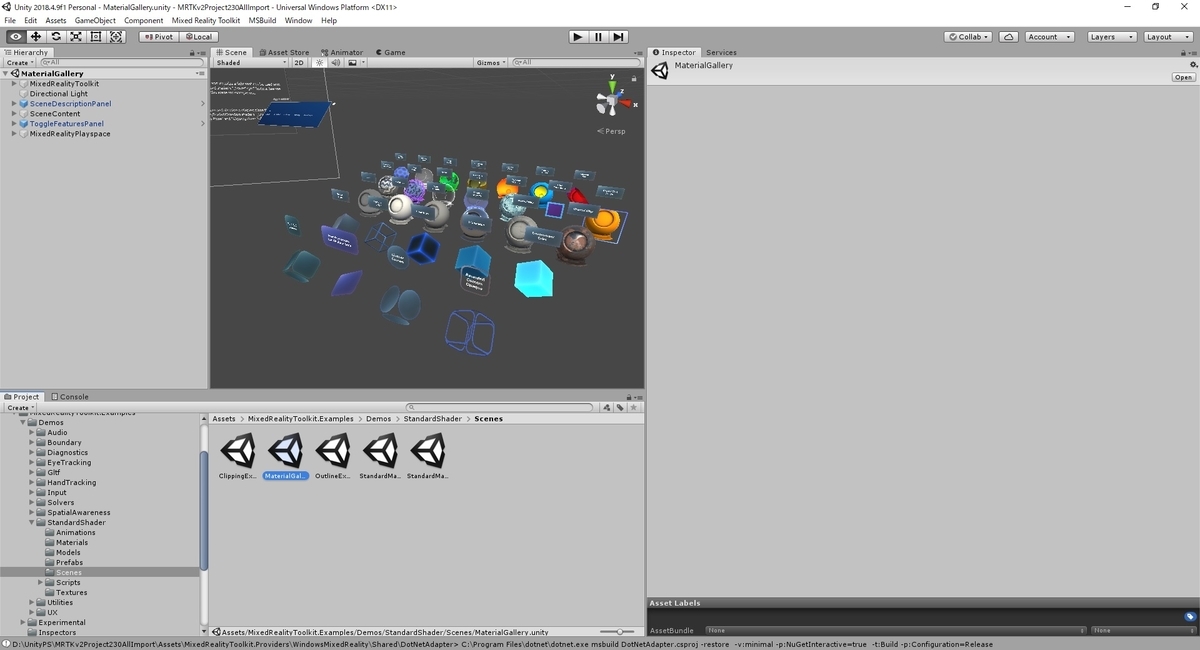Click Open button in Inspector
1200x650 pixels.
pos(1183,77)
